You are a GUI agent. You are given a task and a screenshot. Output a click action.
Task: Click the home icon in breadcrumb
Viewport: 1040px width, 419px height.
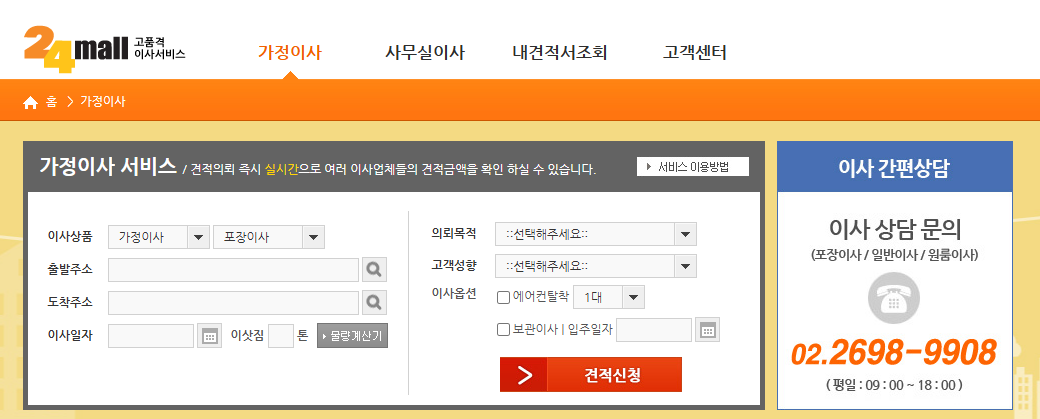tap(31, 102)
